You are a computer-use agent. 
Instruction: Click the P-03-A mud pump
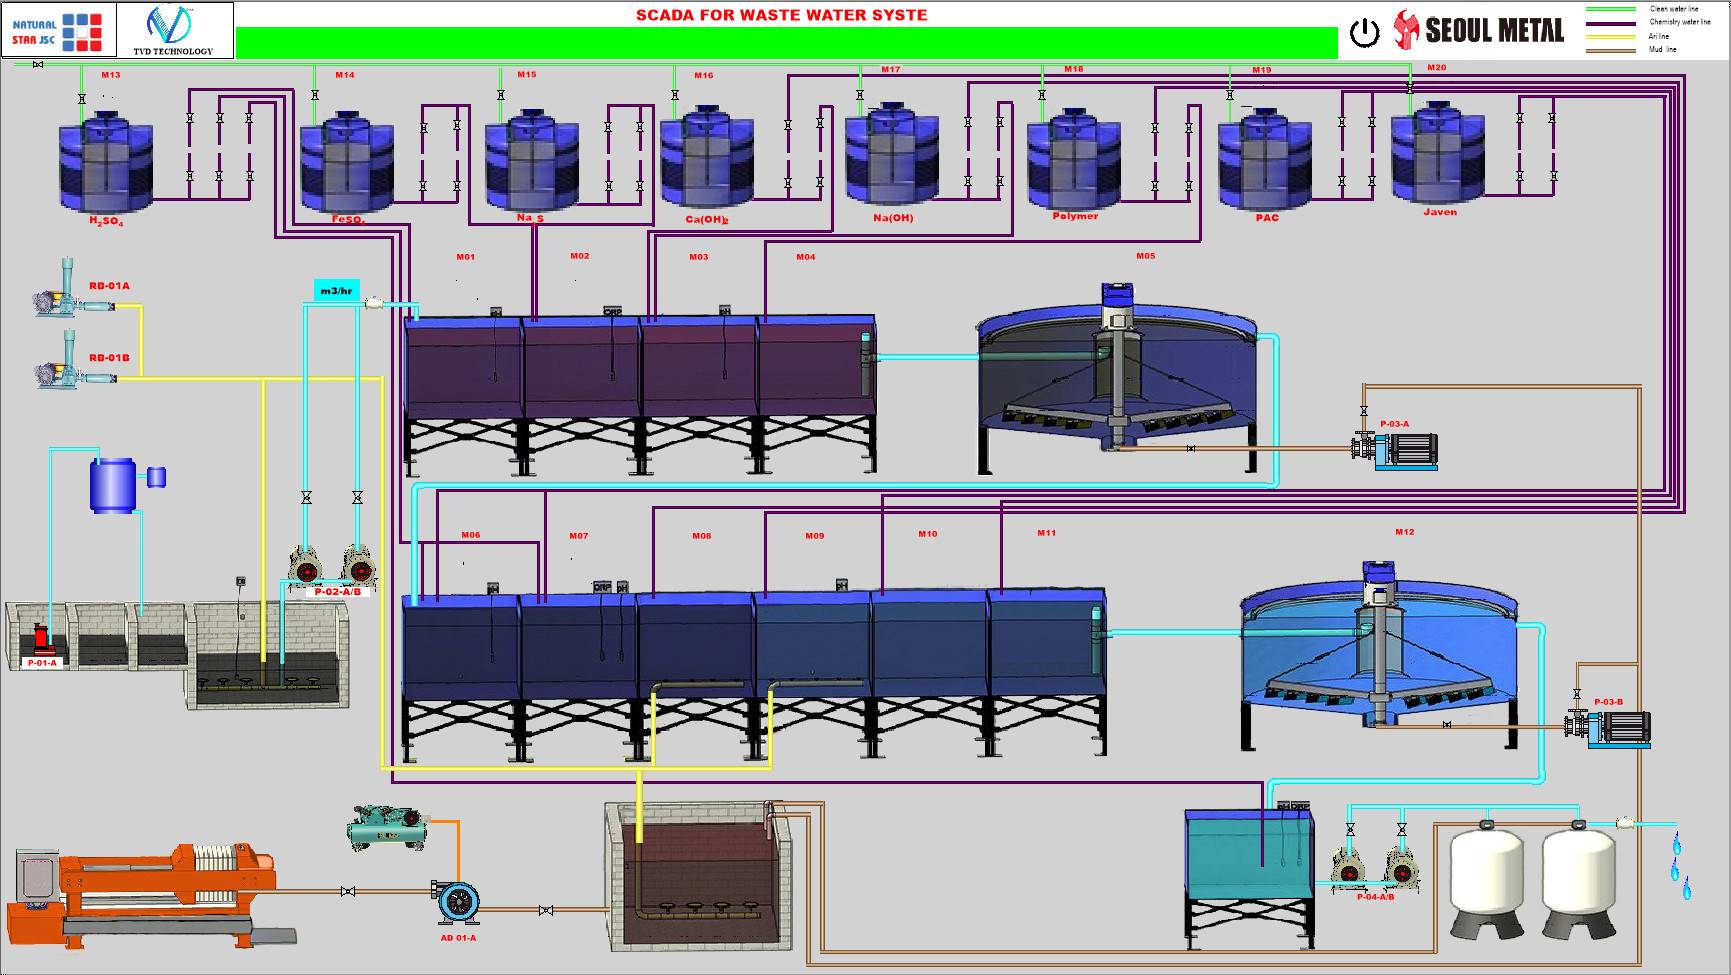tap(1395, 451)
